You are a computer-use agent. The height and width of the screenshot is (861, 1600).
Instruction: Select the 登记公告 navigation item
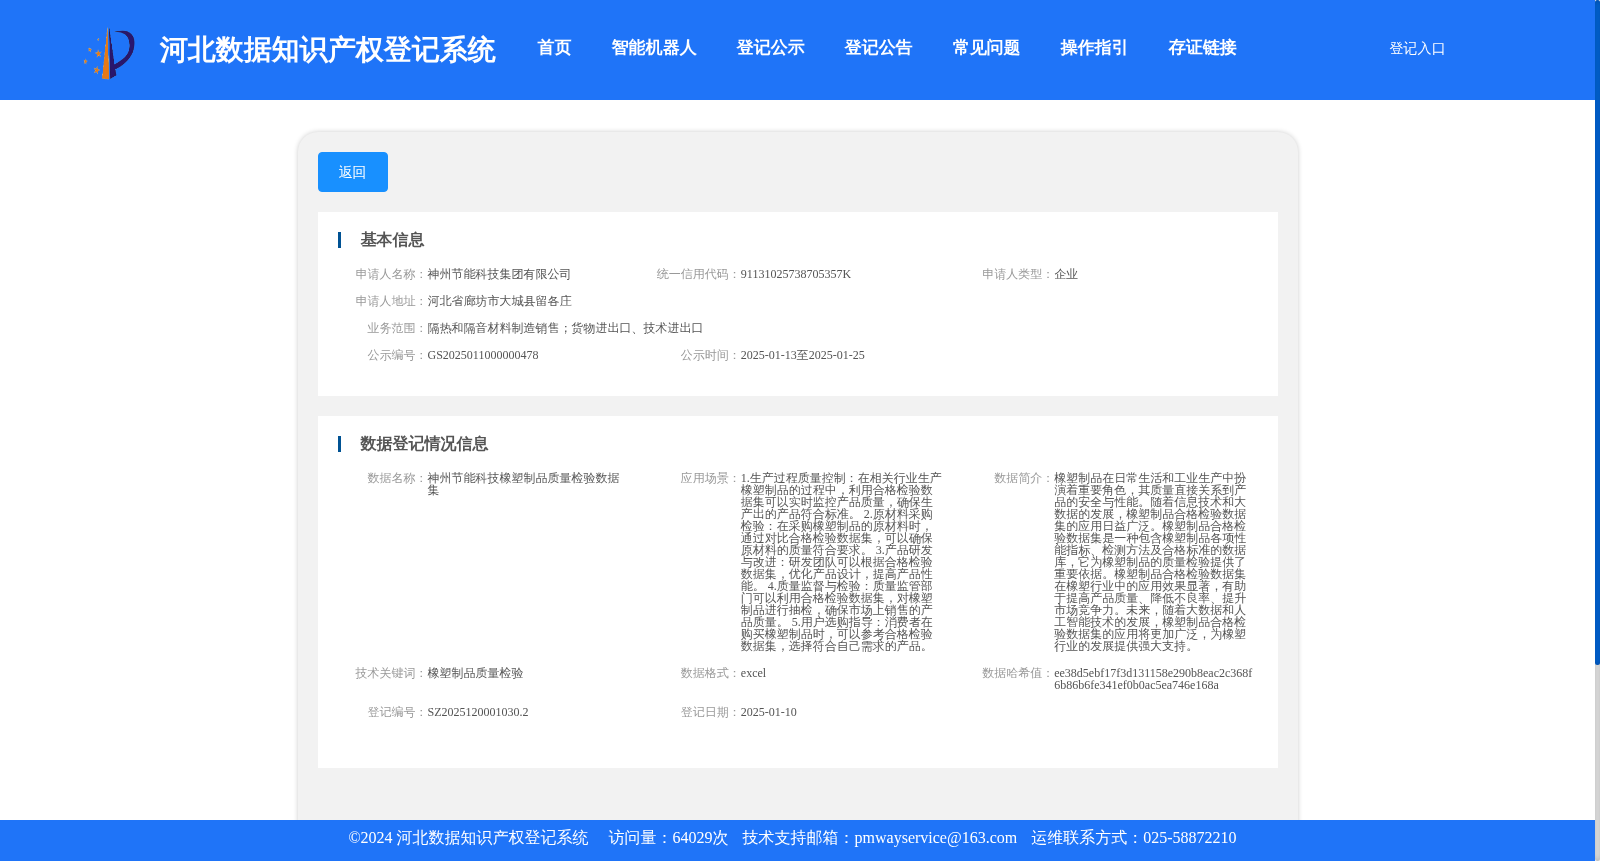coord(878,48)
